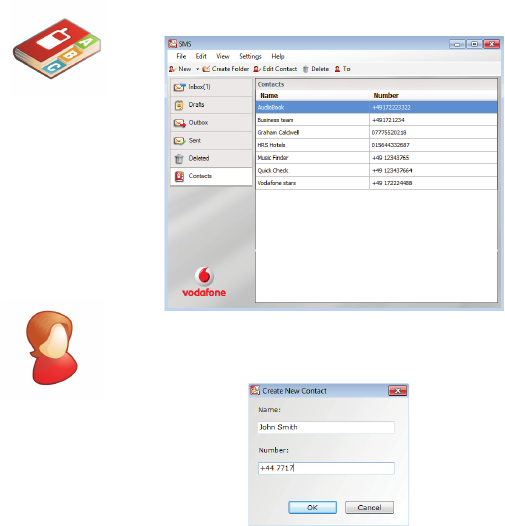
Task: Click the number +49 12343765 cell
Action: (433, 158)
